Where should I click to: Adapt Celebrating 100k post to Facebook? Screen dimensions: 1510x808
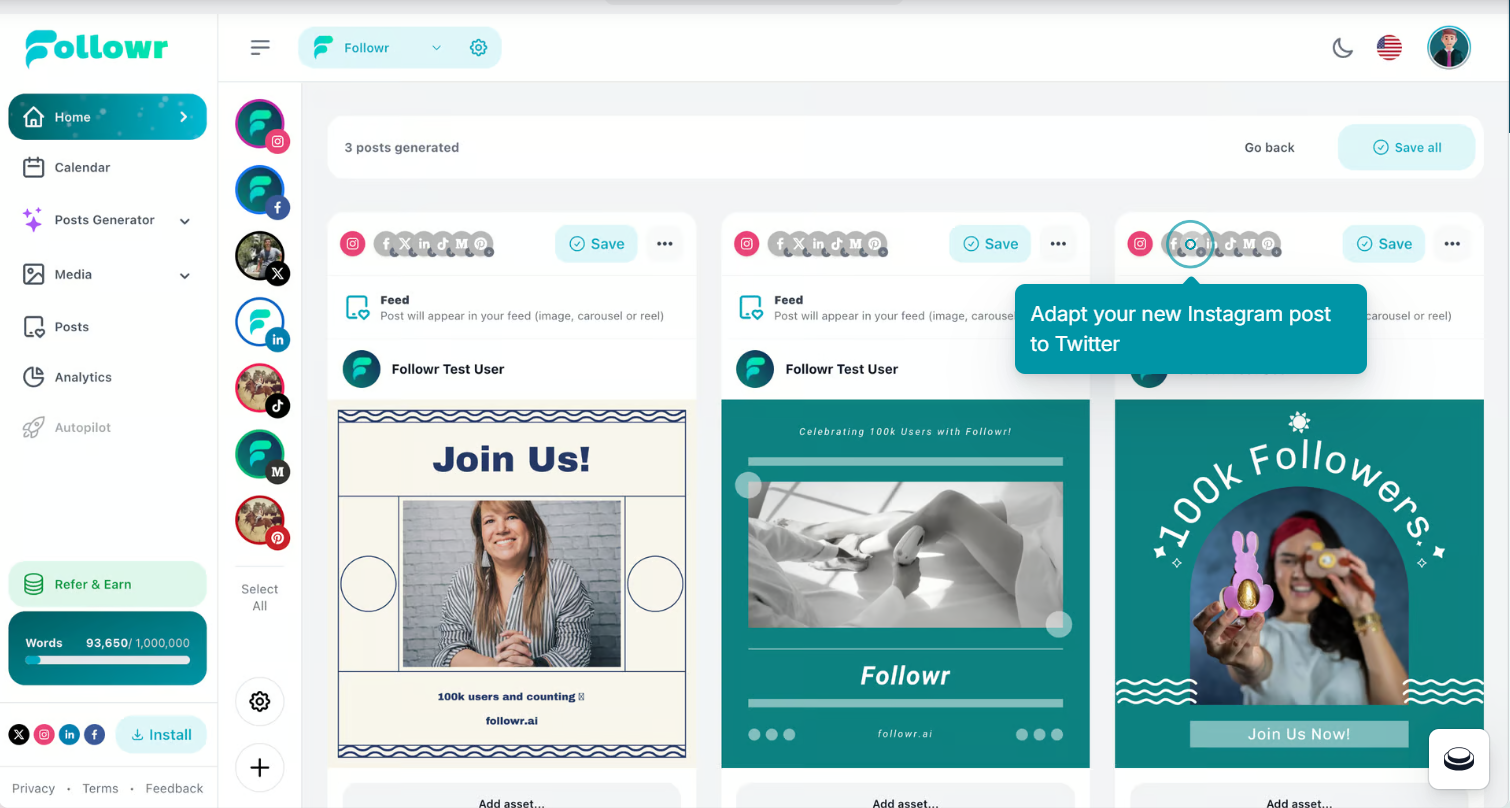tap(780, 243)
